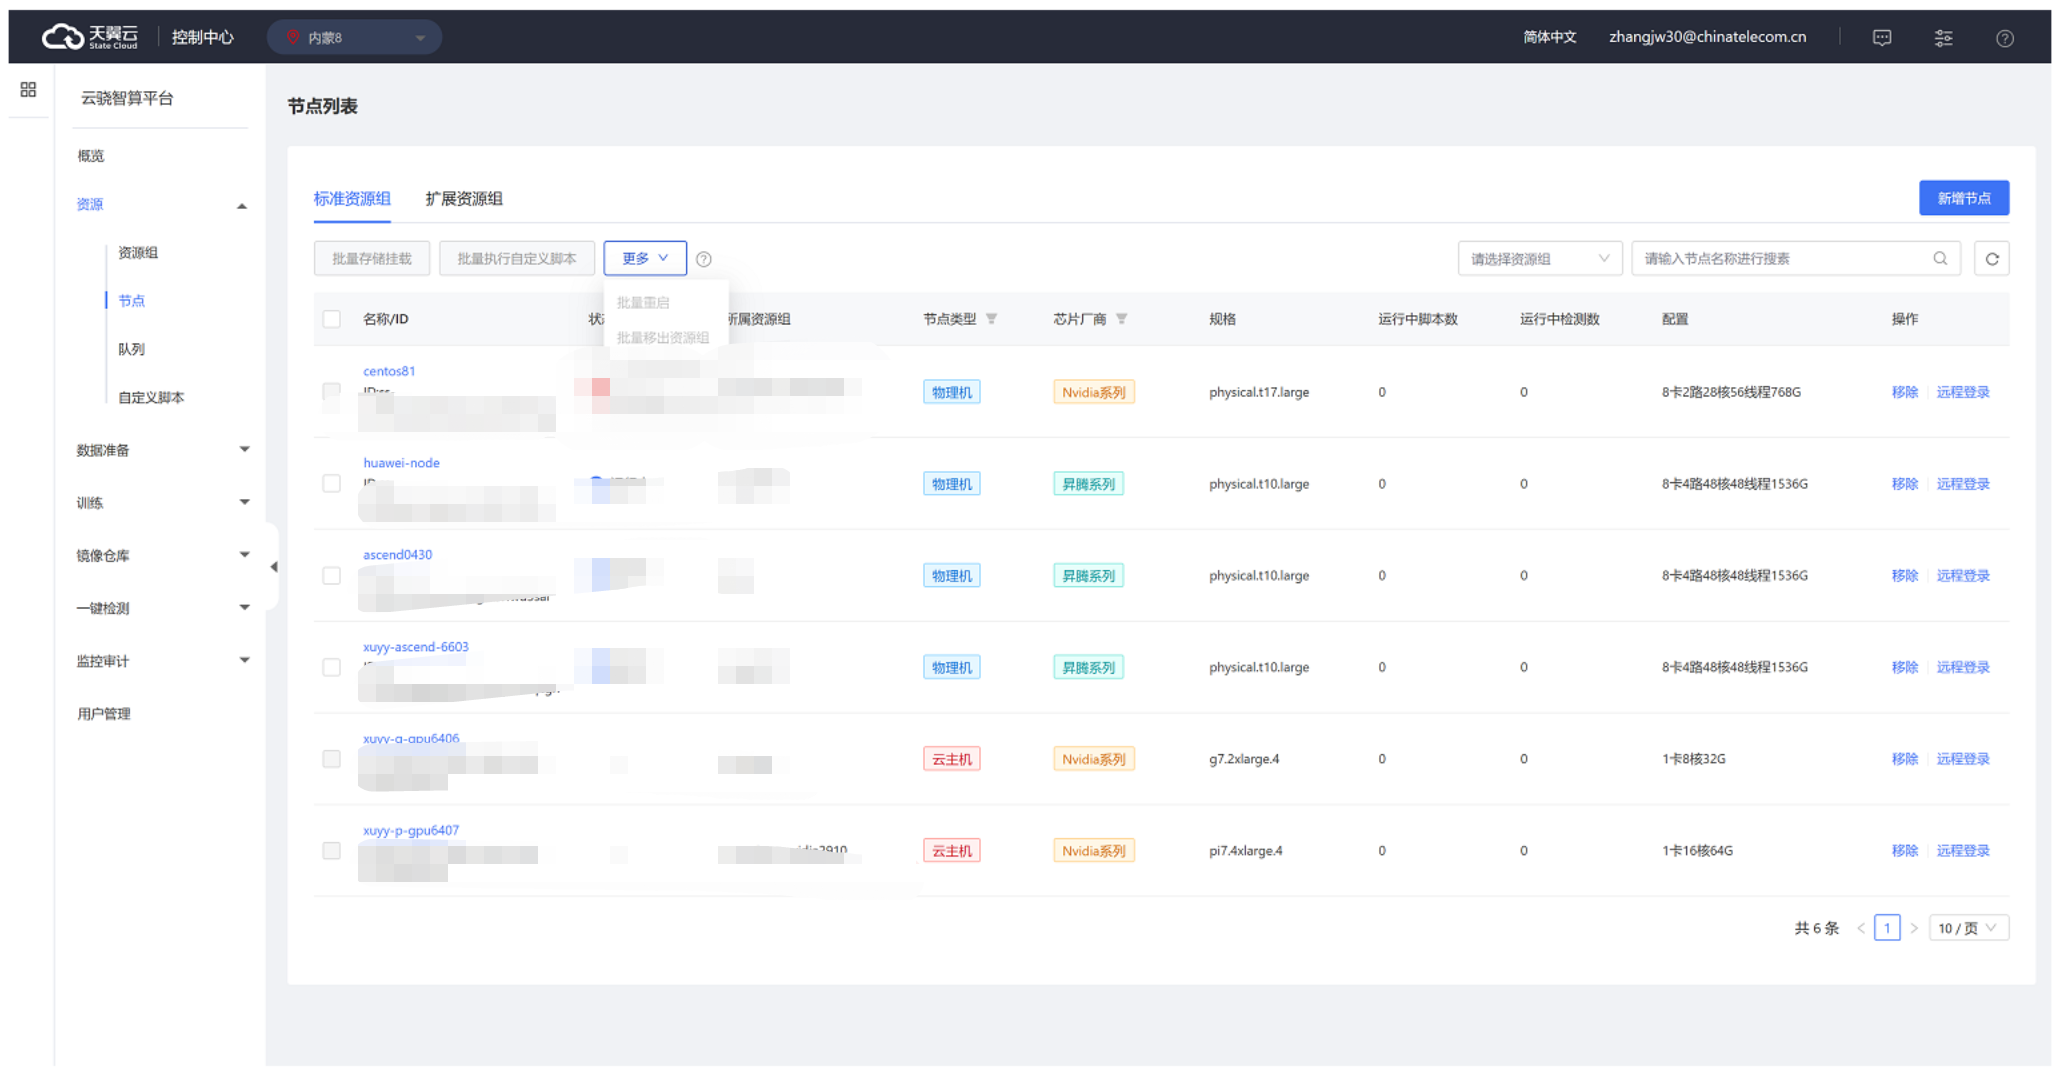
Task: Go to previous page arrow
Action: [1861, 928]
